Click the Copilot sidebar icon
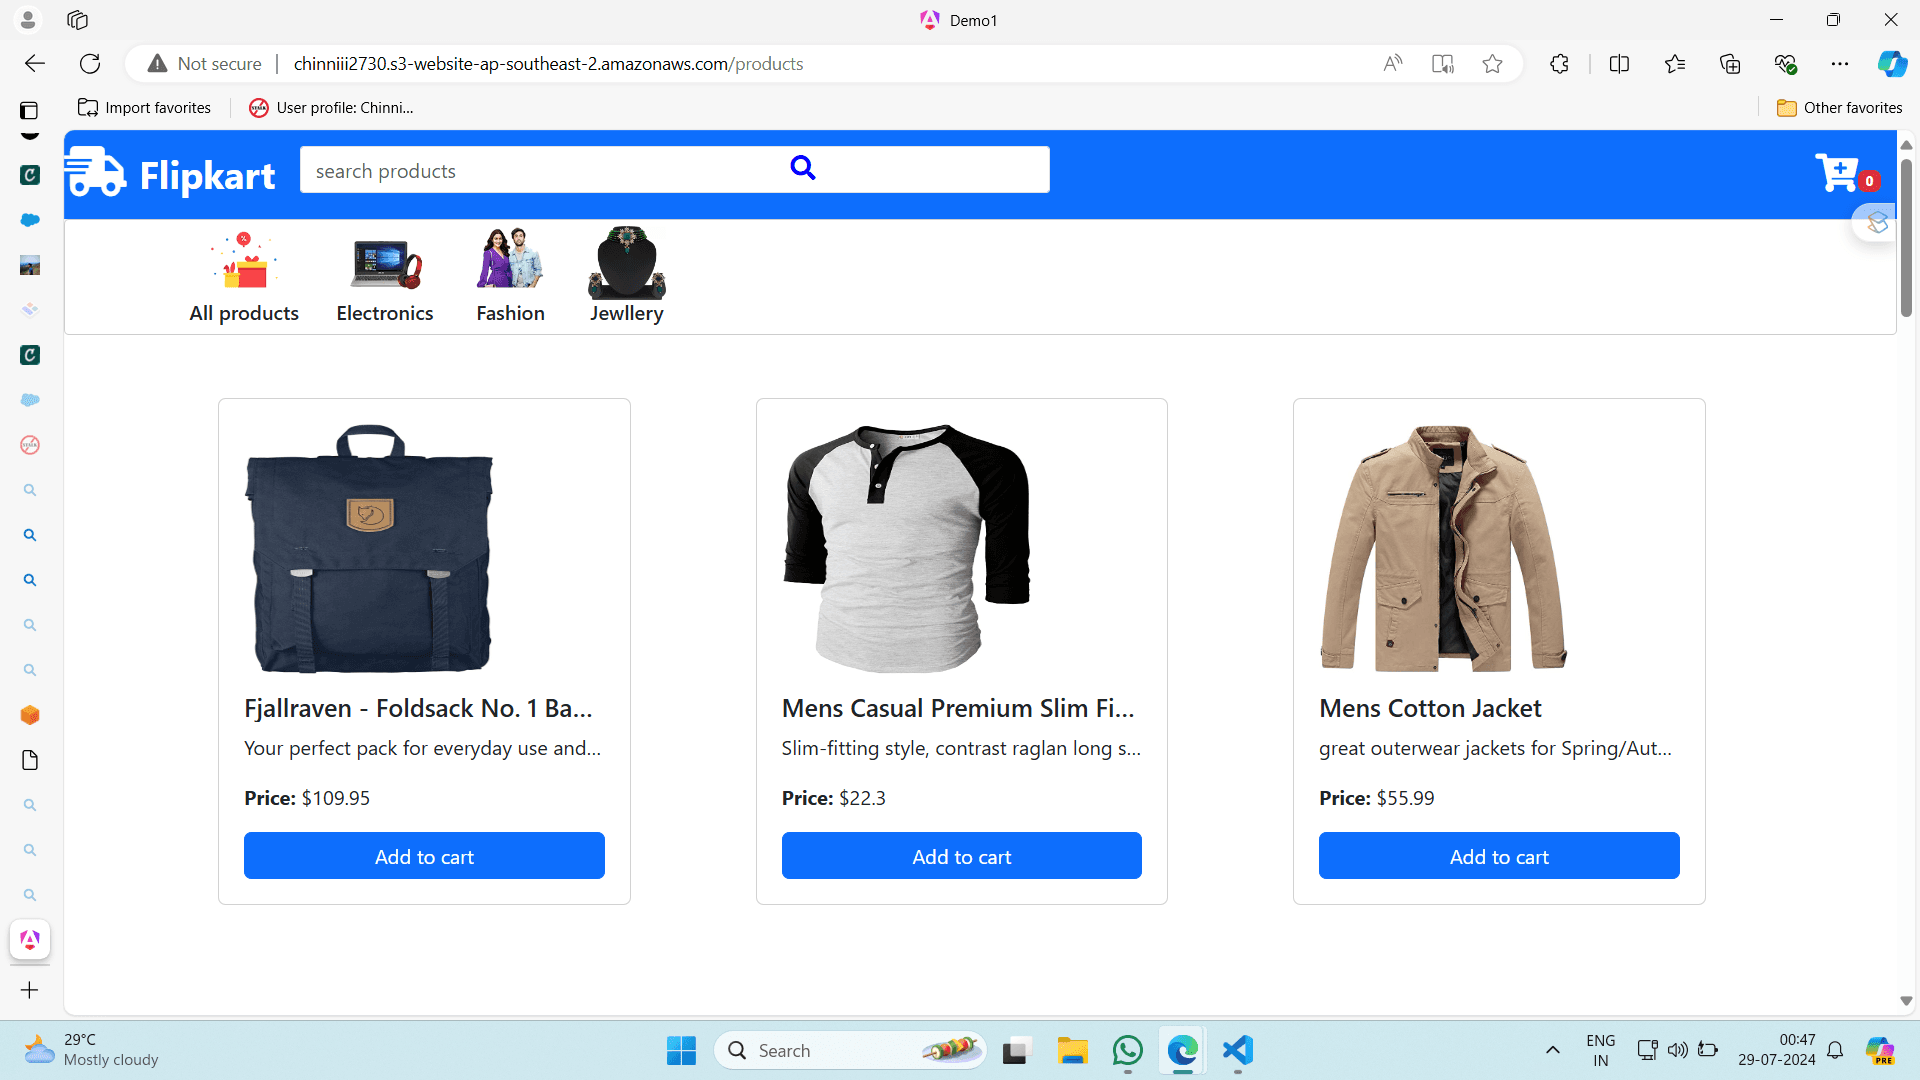This screenshot has width=1920, height=1080. [x=1891, y=64]
